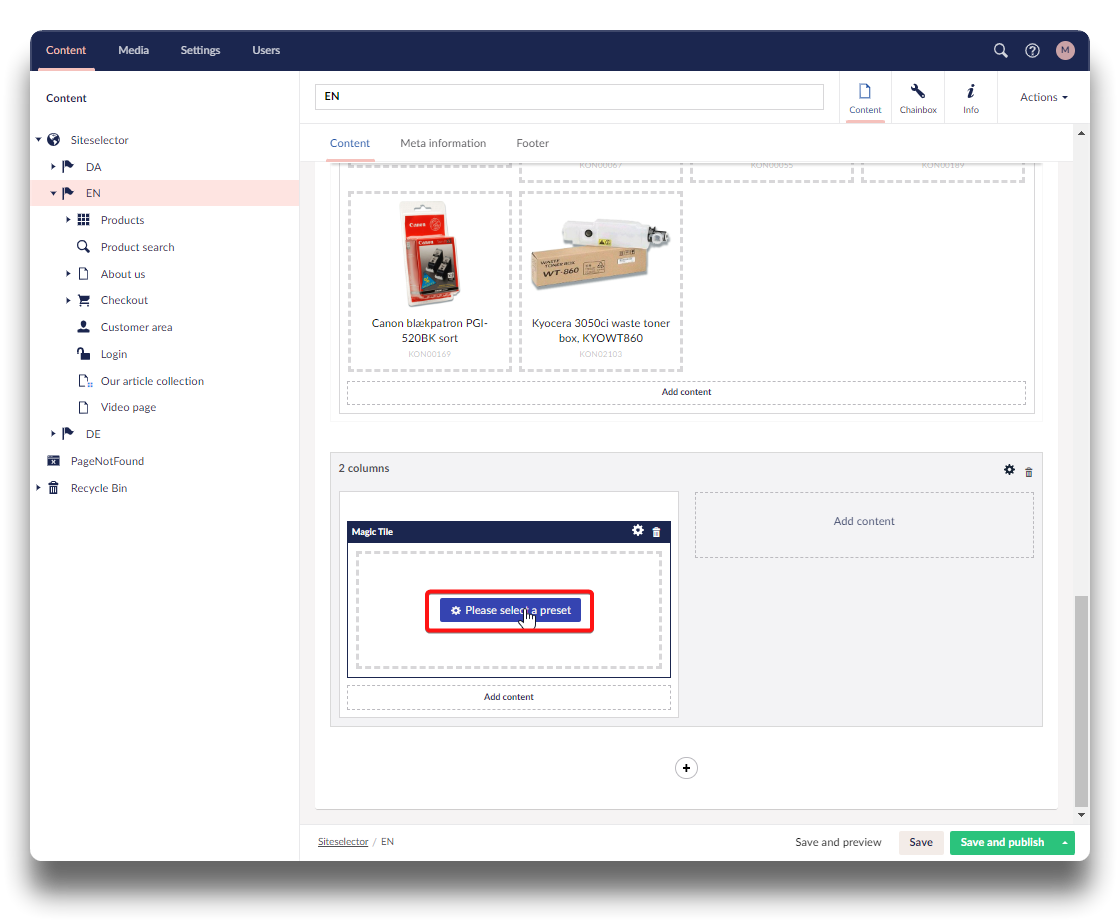This screenshot has height=923, width=1120.
Task: Expand the DA language node
Action: click(53, 167)
